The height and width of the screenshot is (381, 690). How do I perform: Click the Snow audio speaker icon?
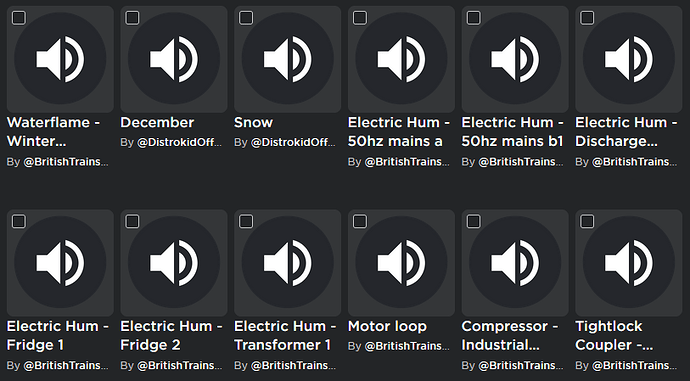click(287, 59)
